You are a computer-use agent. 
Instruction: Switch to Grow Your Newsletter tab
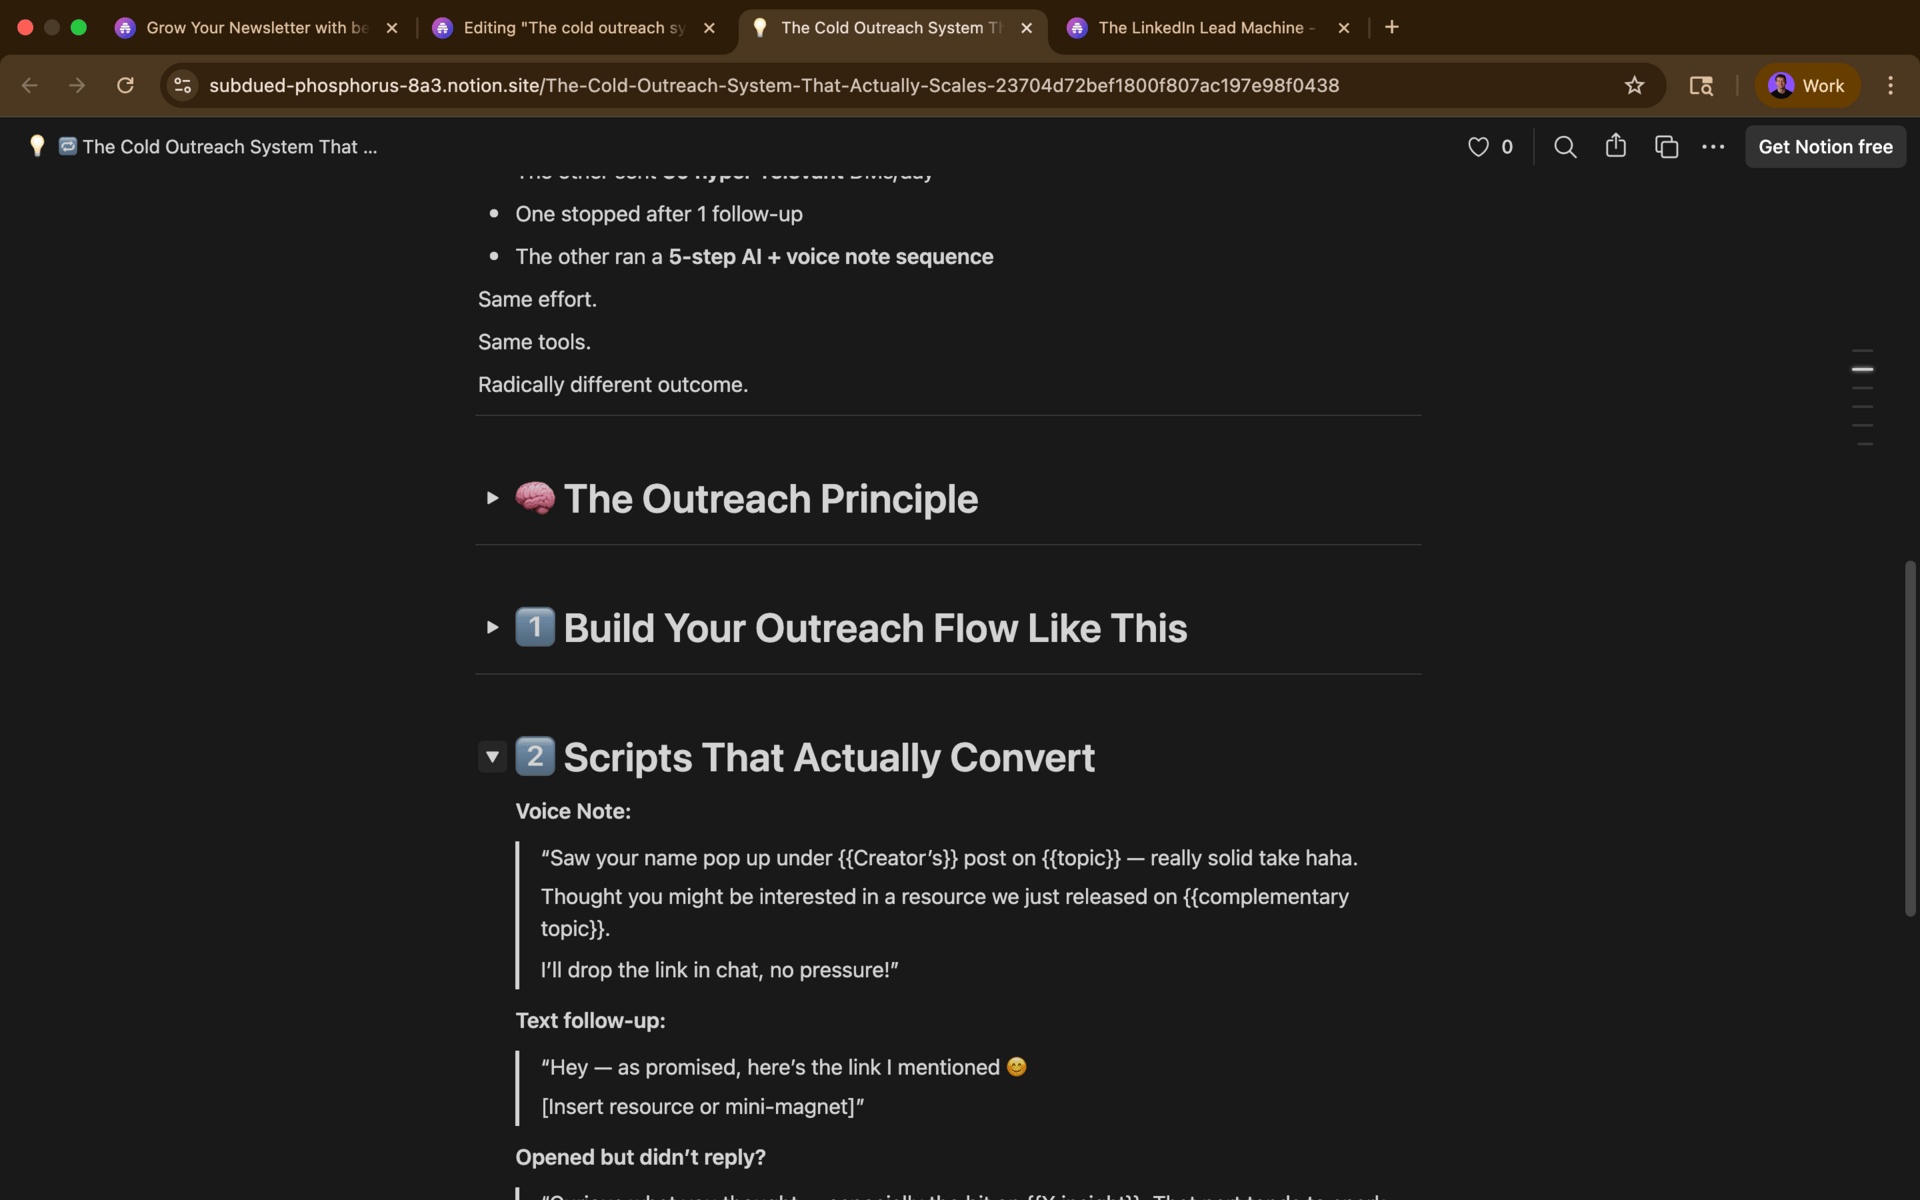(256, 28)
